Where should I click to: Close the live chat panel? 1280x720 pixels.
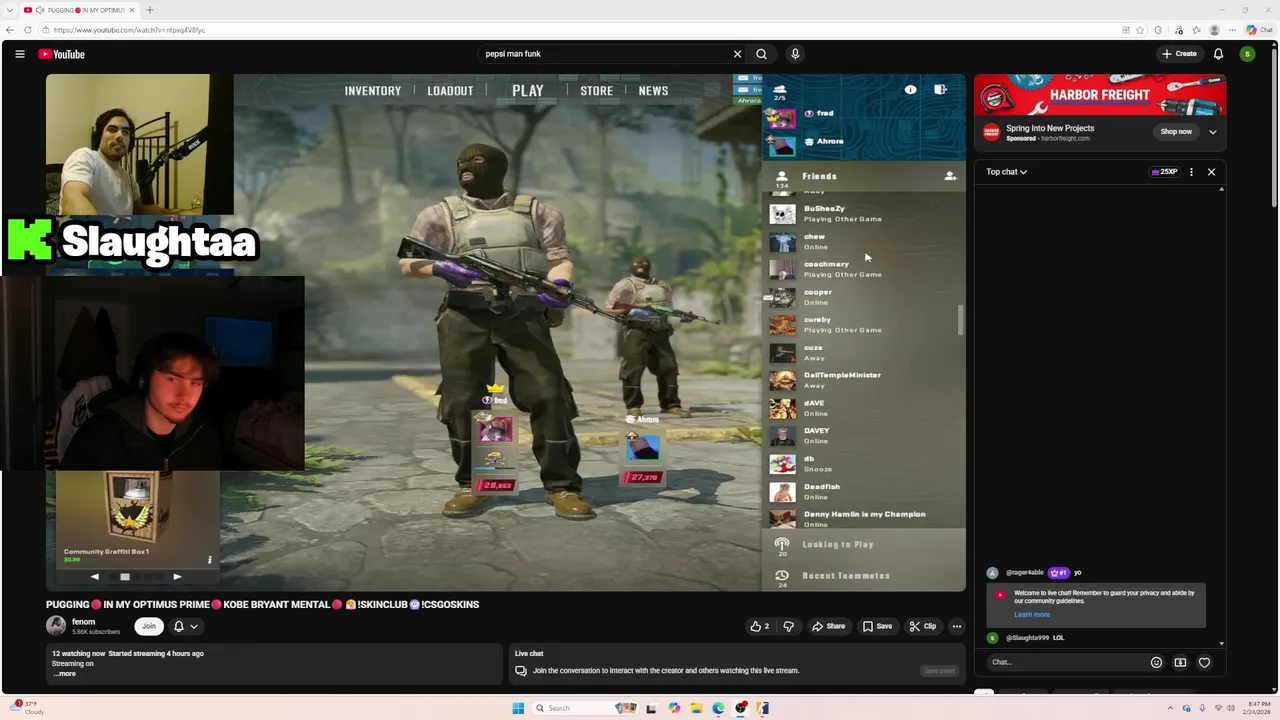coord(1211,172)
